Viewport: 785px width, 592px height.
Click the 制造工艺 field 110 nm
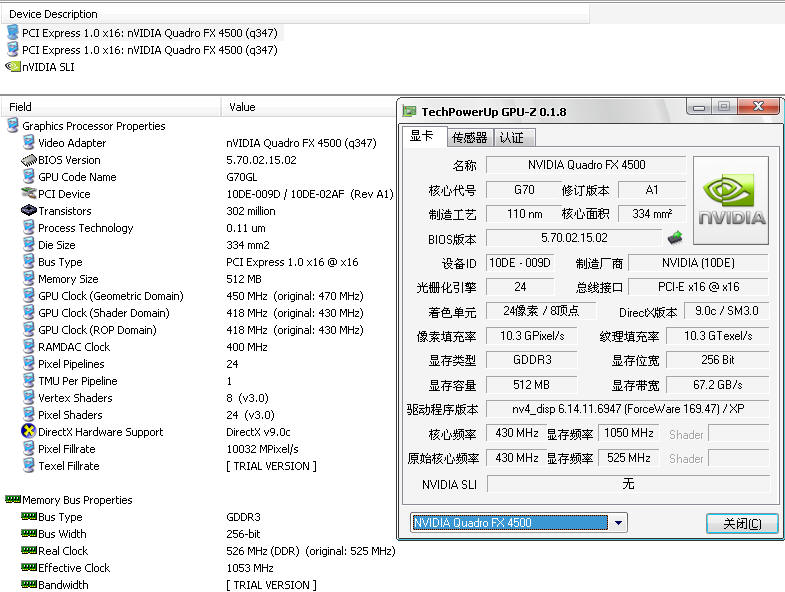pos(523,214)
